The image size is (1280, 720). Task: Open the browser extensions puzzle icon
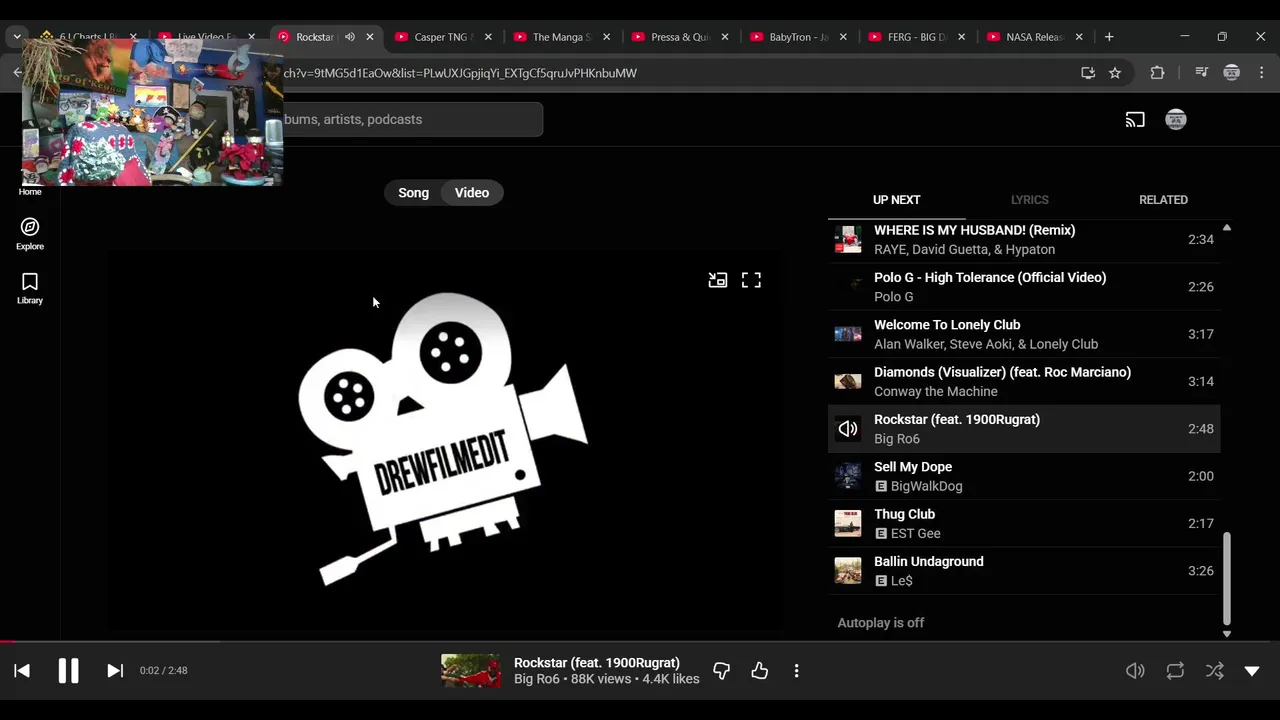pyautogui.click(x=1158, y=73)
